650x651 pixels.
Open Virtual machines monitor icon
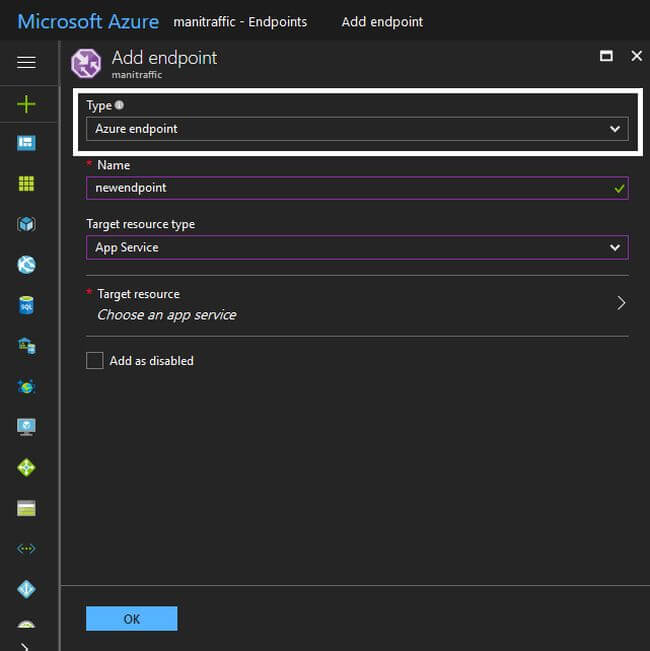[27, 427]
